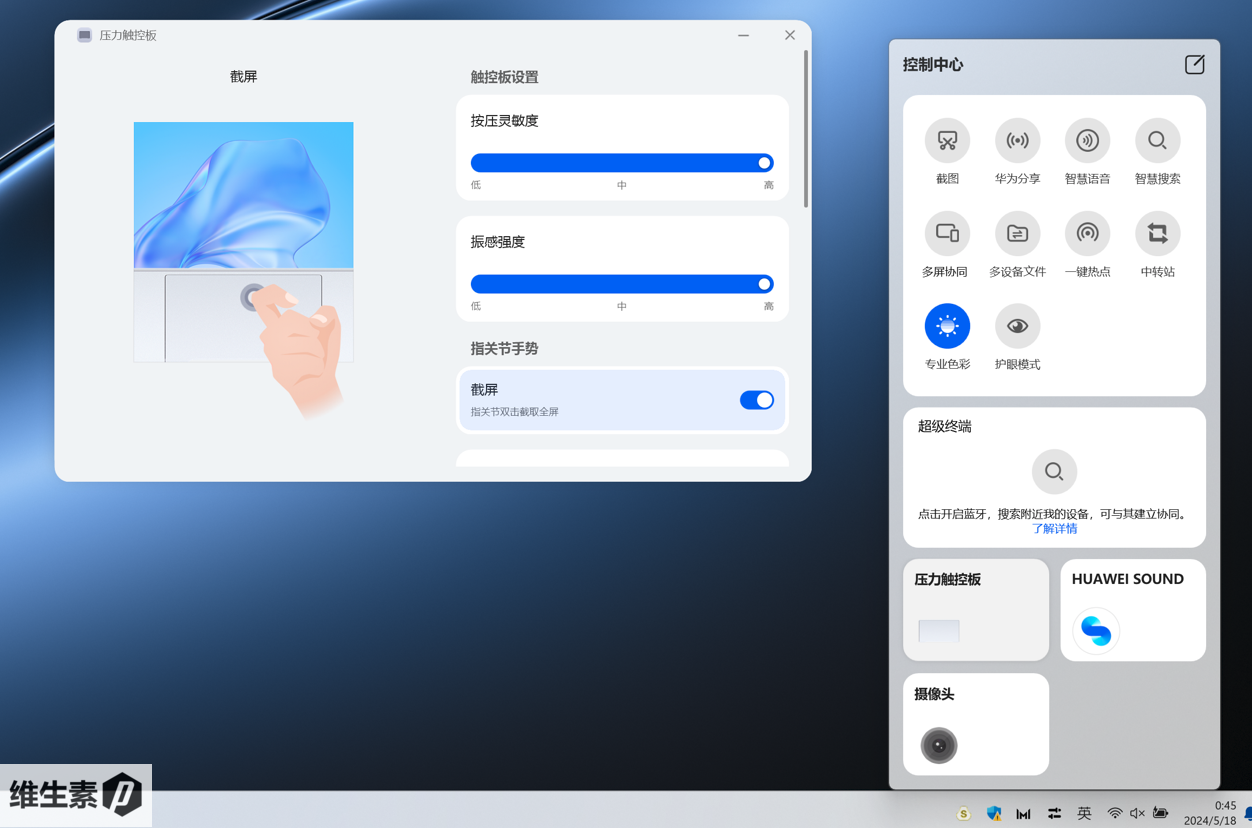Start 多屏协同 multi-screen collaboration
This screenshot has height=828, width=1252.
coord(946,234)
